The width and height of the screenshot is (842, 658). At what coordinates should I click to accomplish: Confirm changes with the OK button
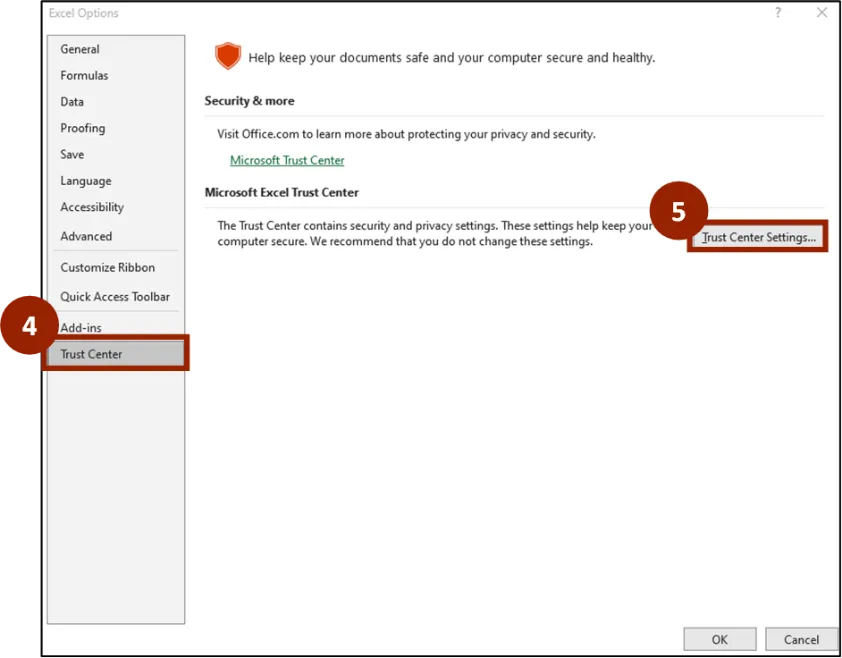[x=719, y=639]
